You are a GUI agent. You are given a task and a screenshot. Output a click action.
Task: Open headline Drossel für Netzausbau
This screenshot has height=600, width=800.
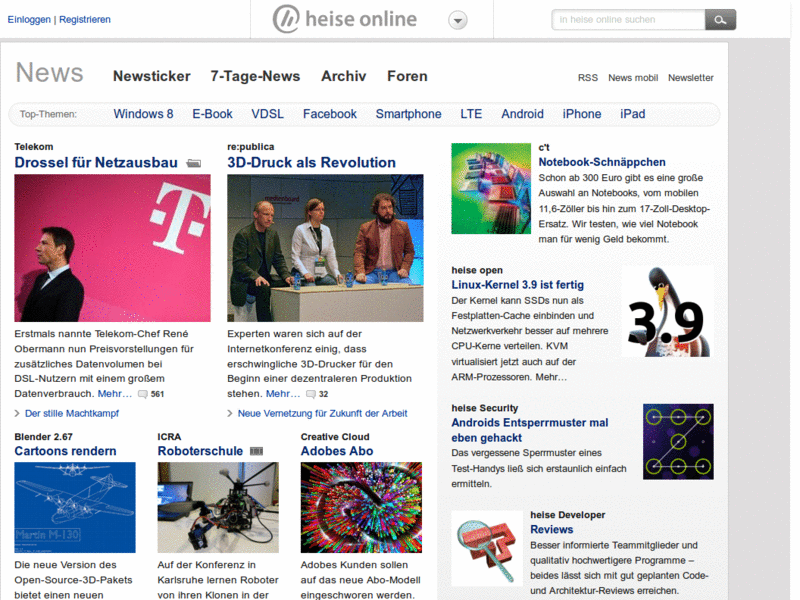pos(96,162)
